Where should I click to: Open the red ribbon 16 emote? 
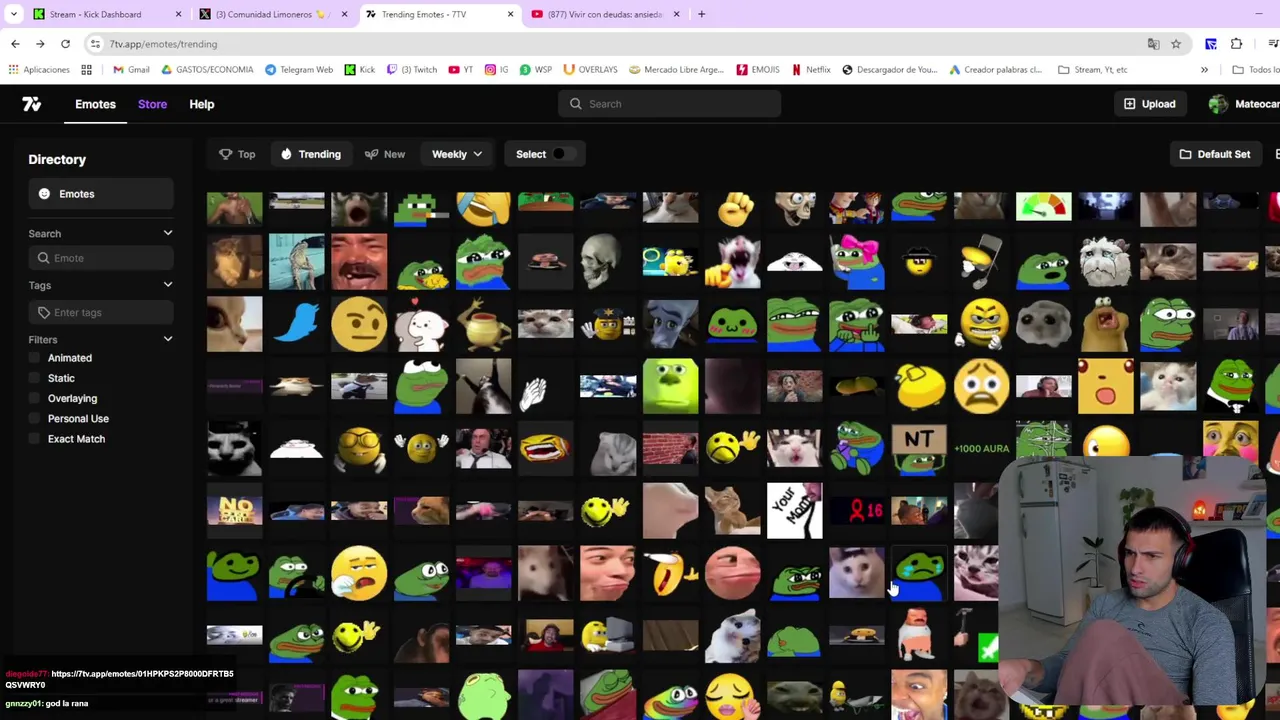pos(857,511)
